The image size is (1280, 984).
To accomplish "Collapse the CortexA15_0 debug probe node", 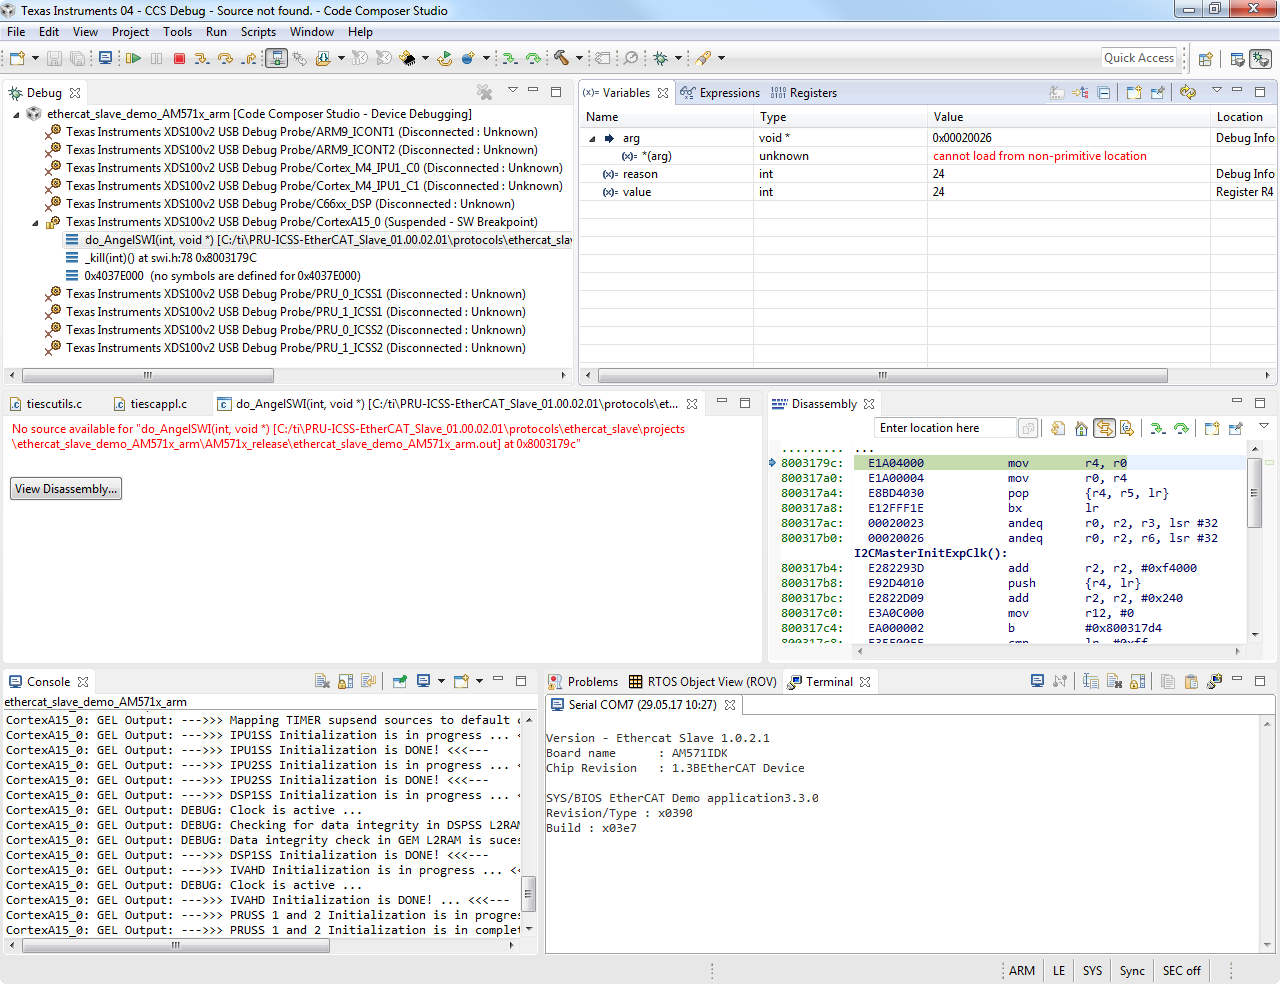I will pyautogui.click(x=35, y=223).
